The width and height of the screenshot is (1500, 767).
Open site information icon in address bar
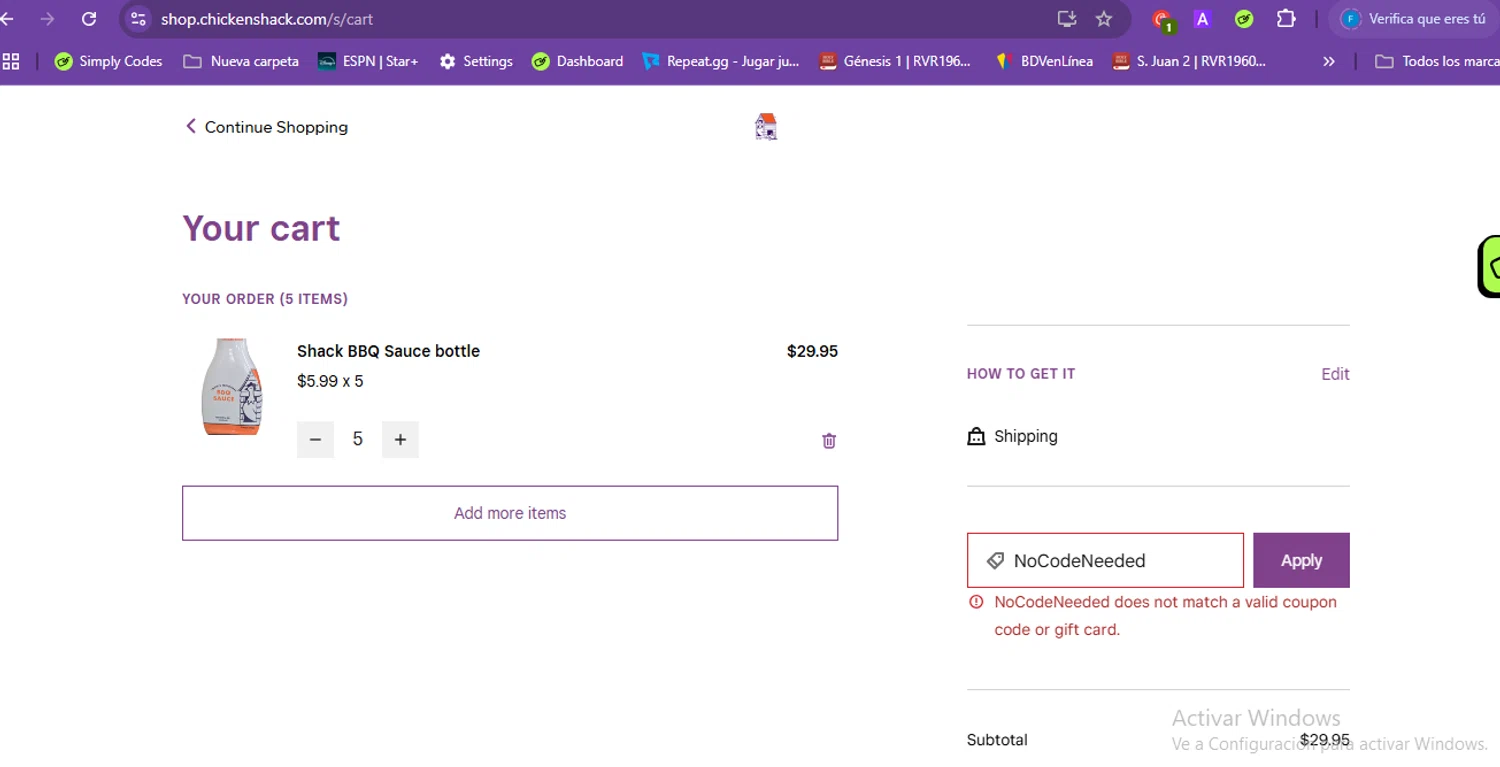click(139, 19)
